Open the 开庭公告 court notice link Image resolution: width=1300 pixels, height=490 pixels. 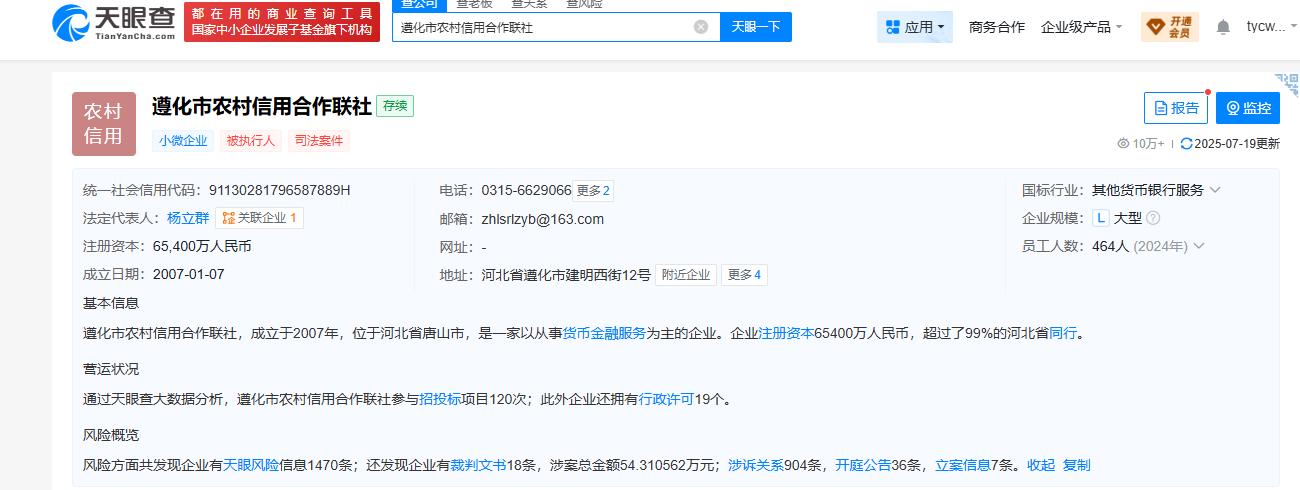(x=863, y=465)
